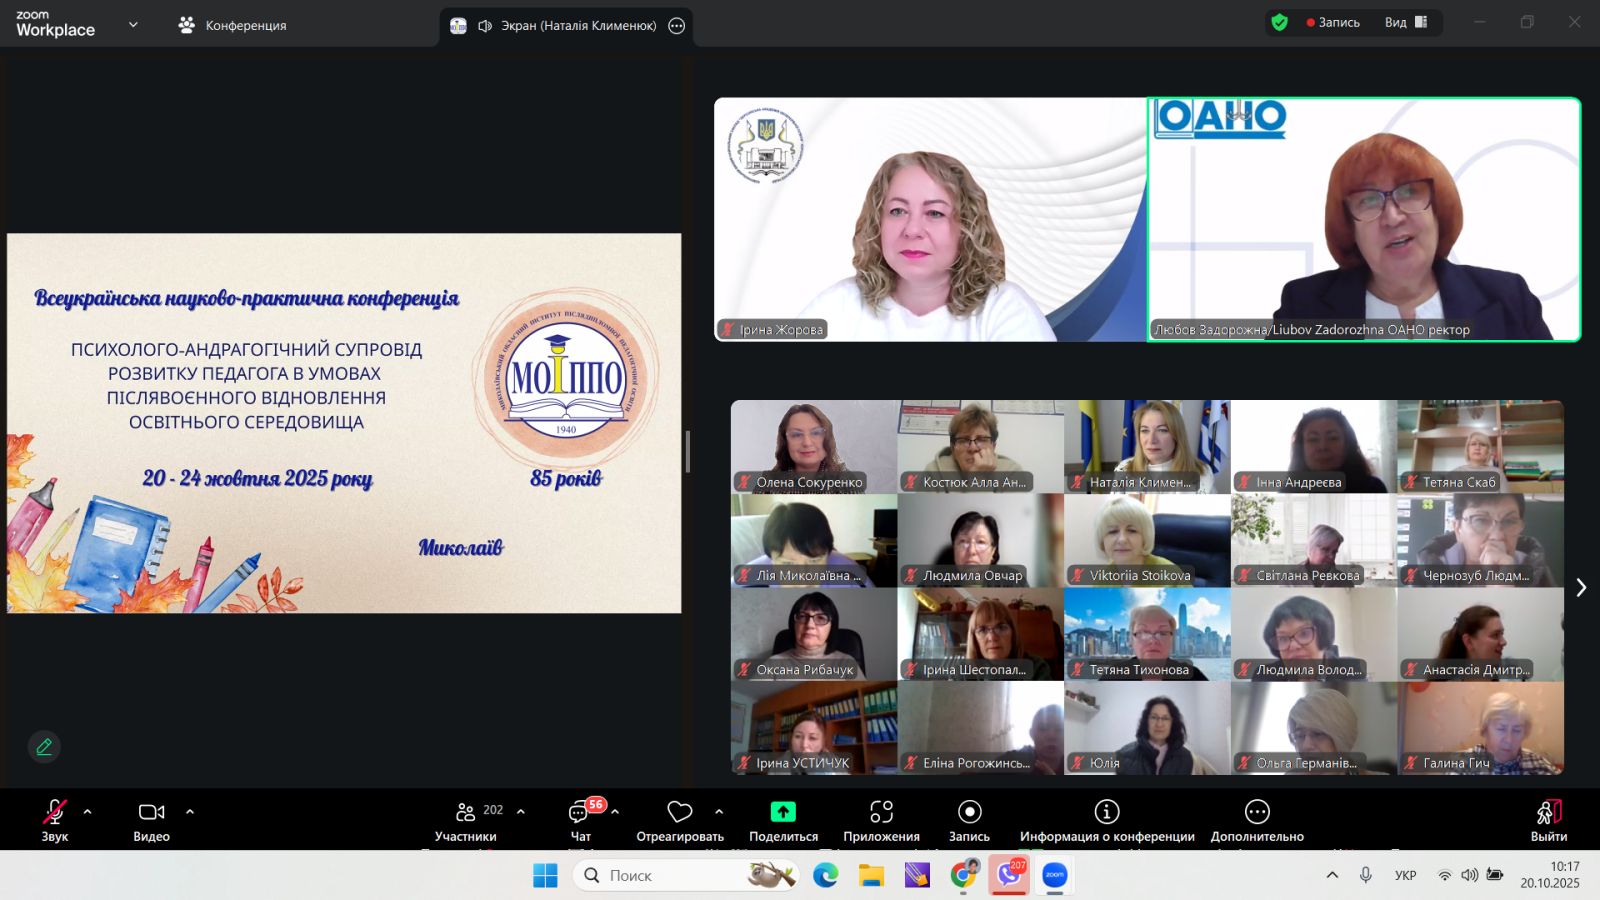The width and height of the screenshot is (1600, 900).
Task: Show next page of participant gallery
Action: point(1581,588)
